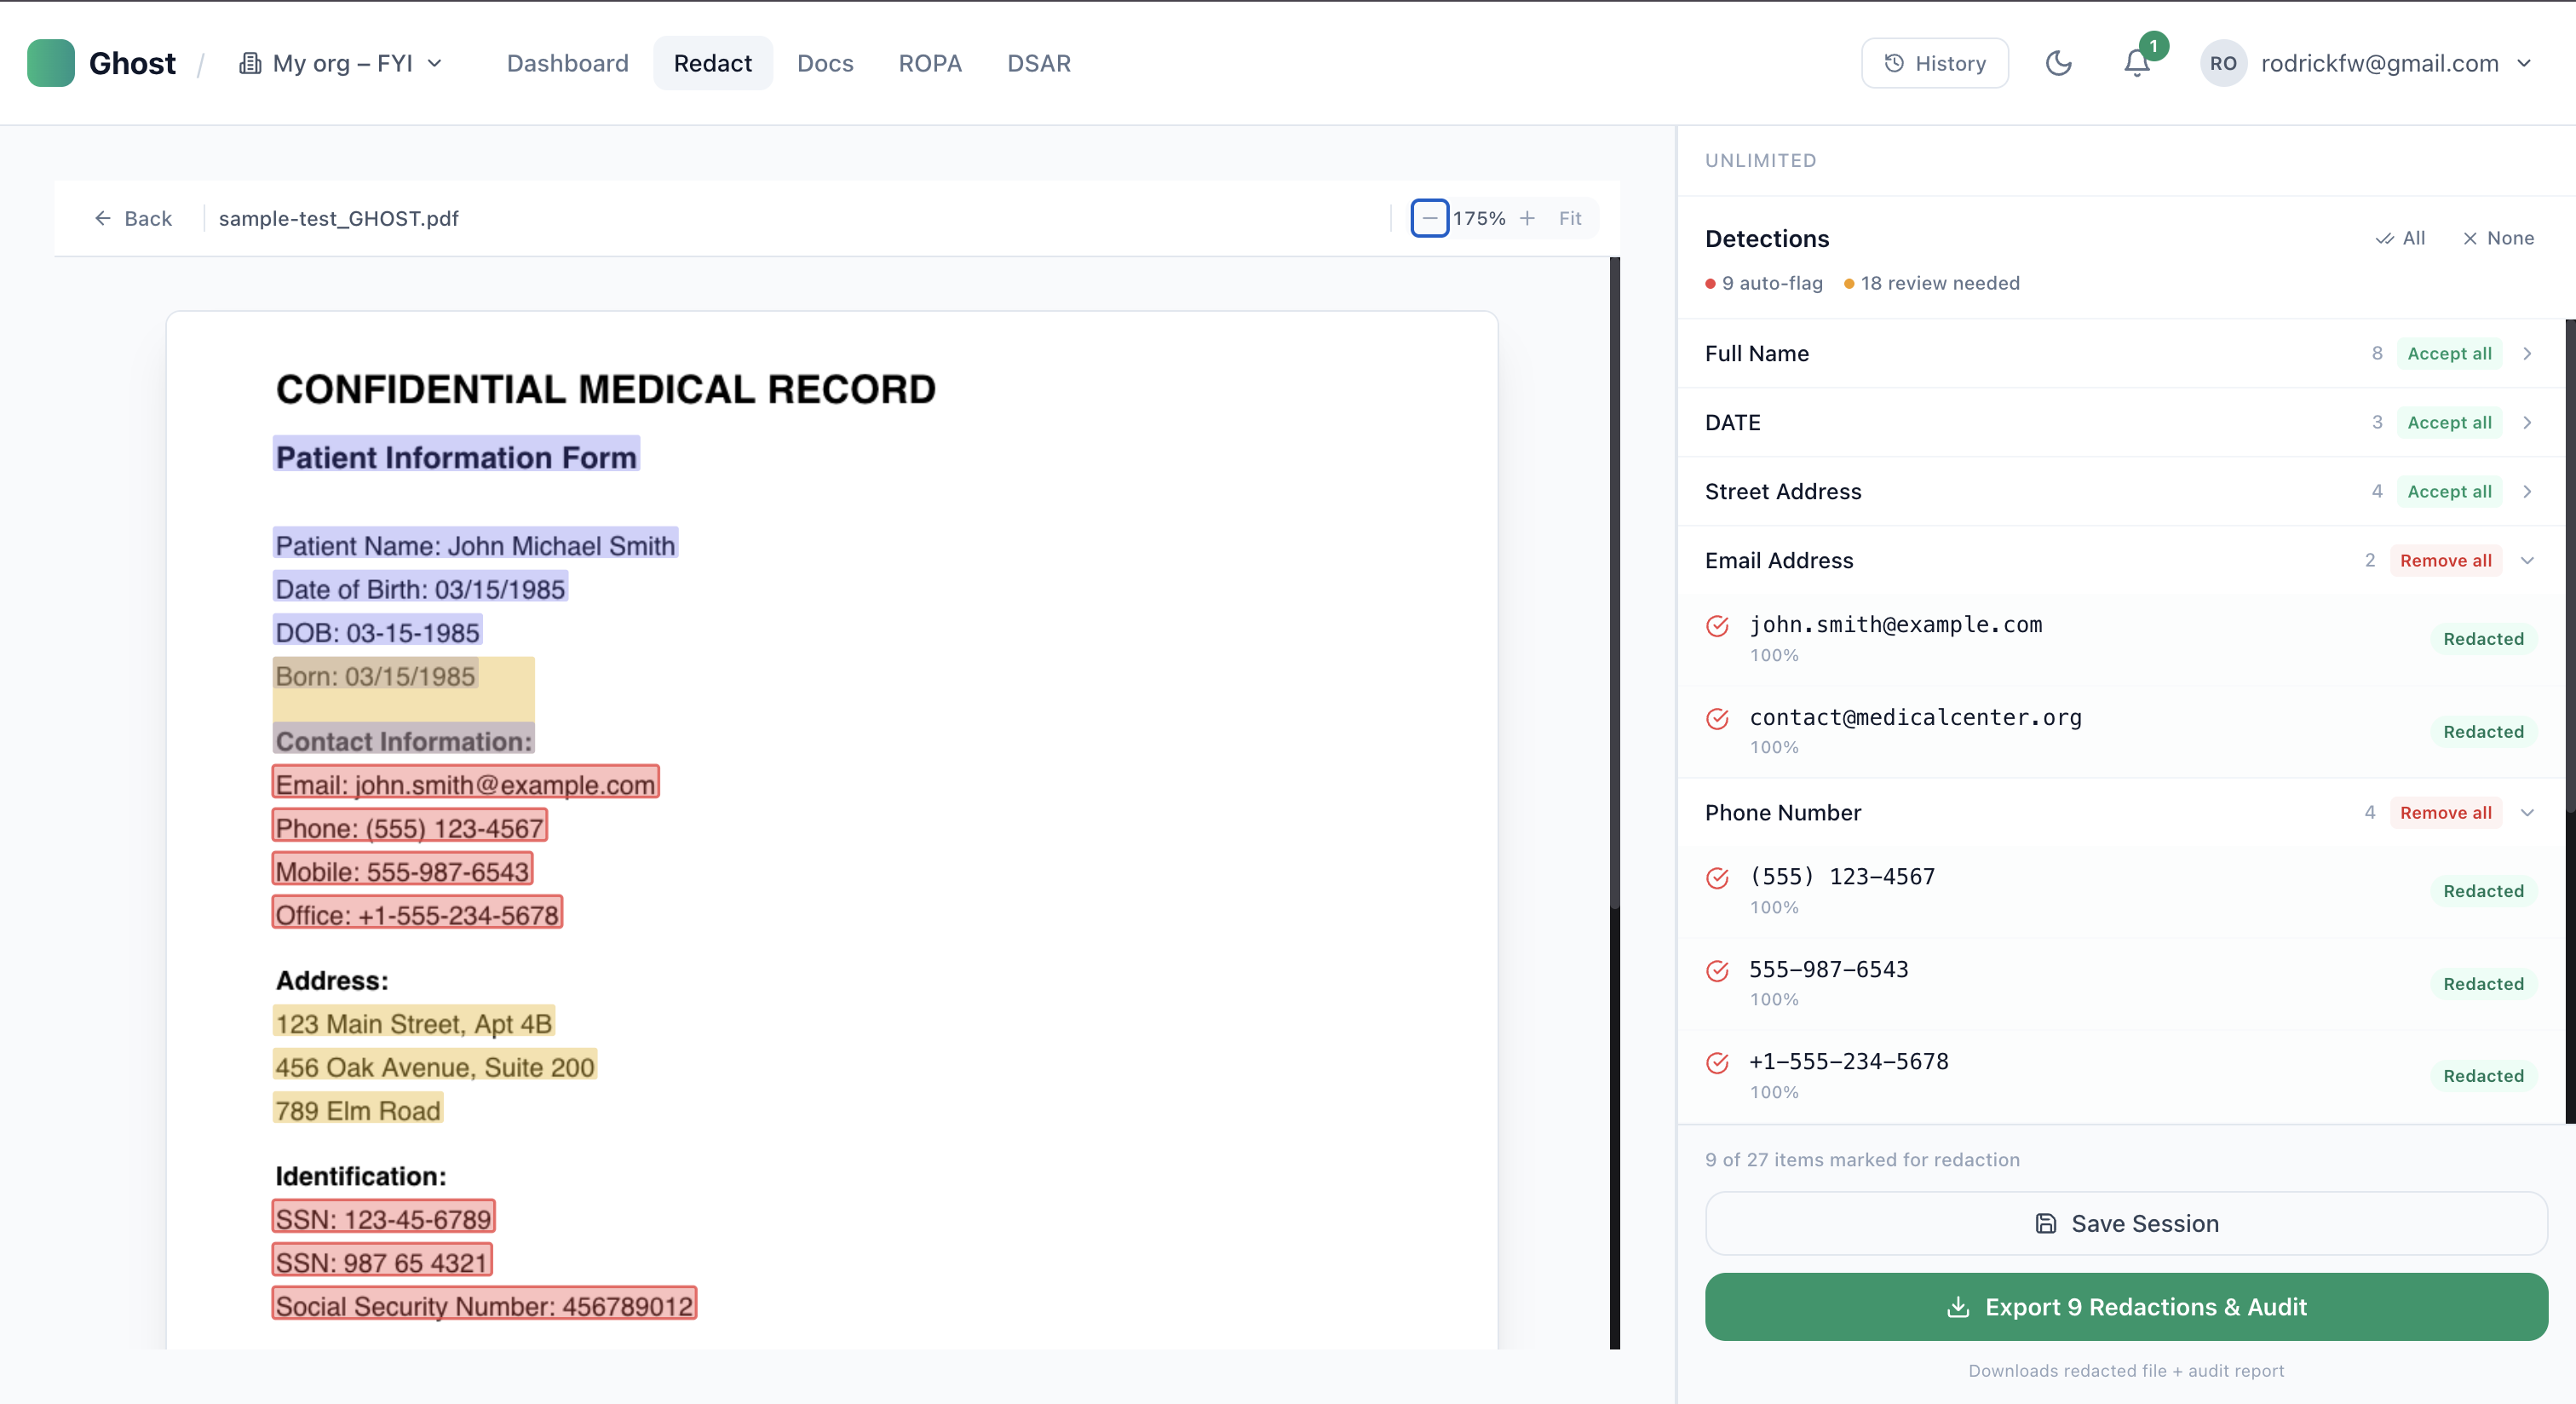Expand the Full Name detections group
2576x1404 pixels.
click(2527, 353)
